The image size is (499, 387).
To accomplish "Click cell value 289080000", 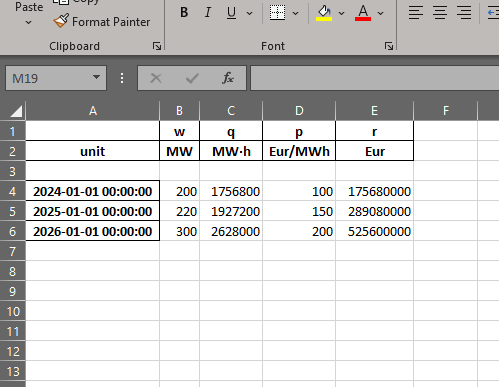I will (x=374, y=211).
